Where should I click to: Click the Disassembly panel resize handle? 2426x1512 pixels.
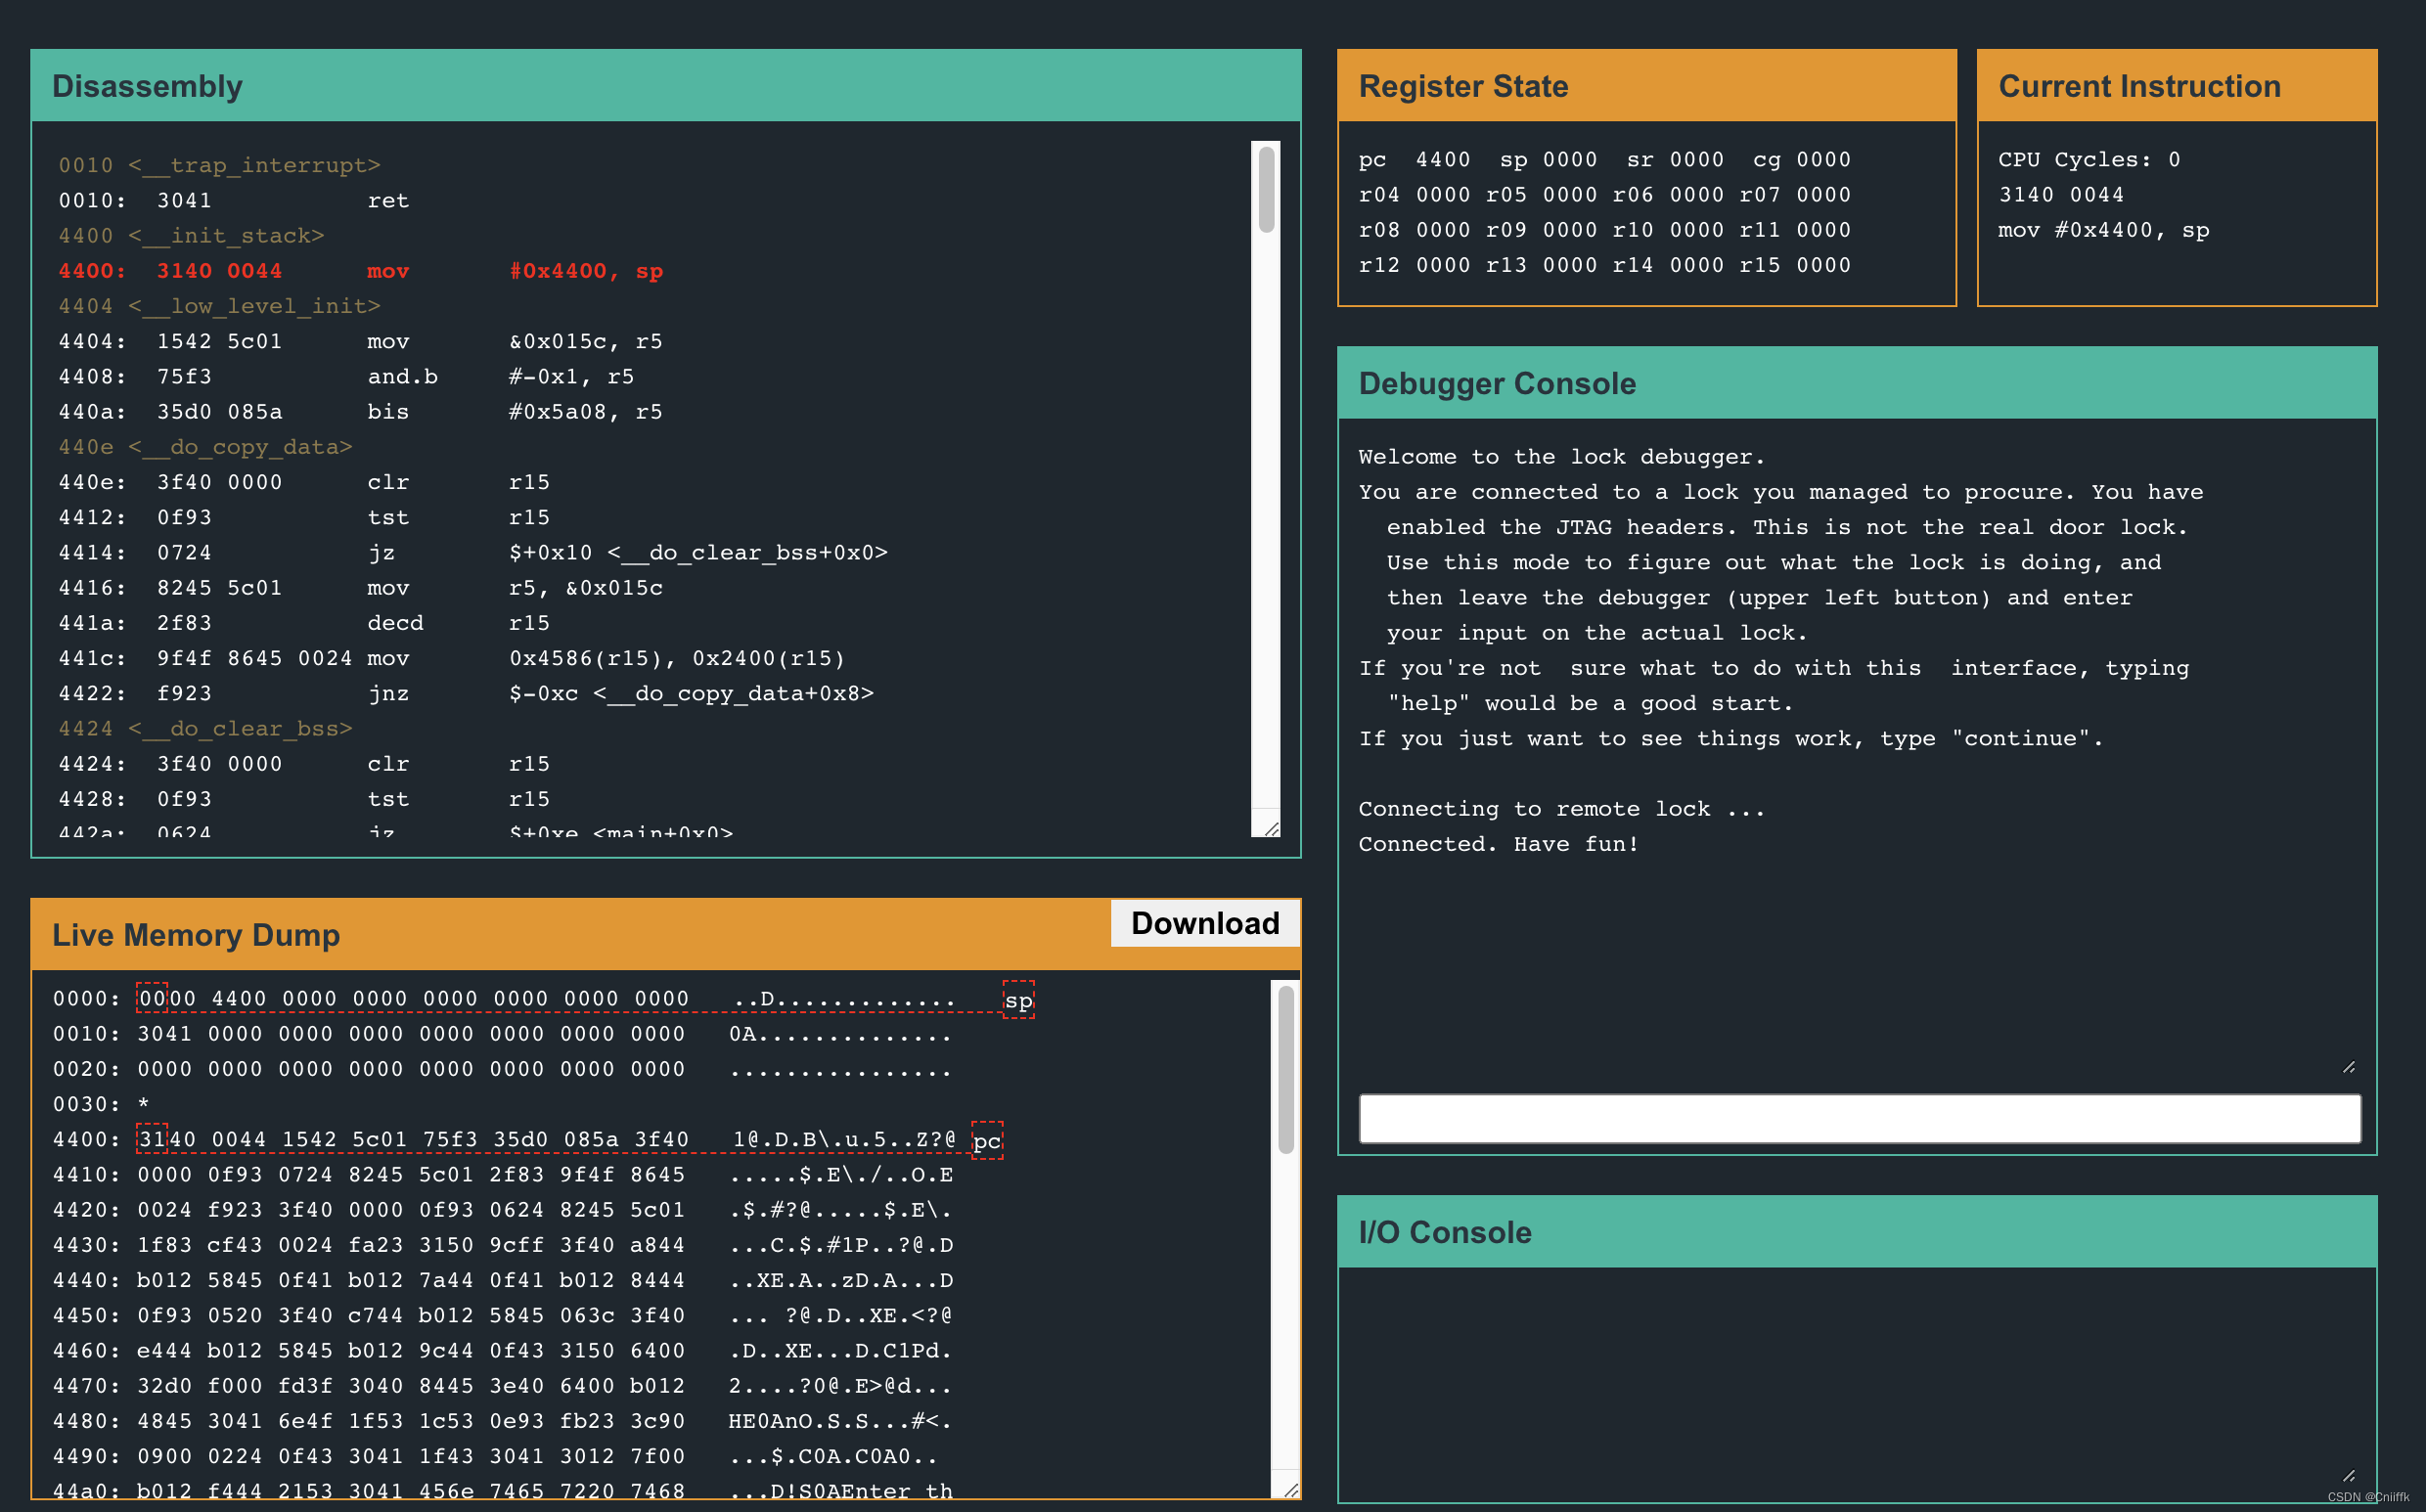pos(1271,828)
